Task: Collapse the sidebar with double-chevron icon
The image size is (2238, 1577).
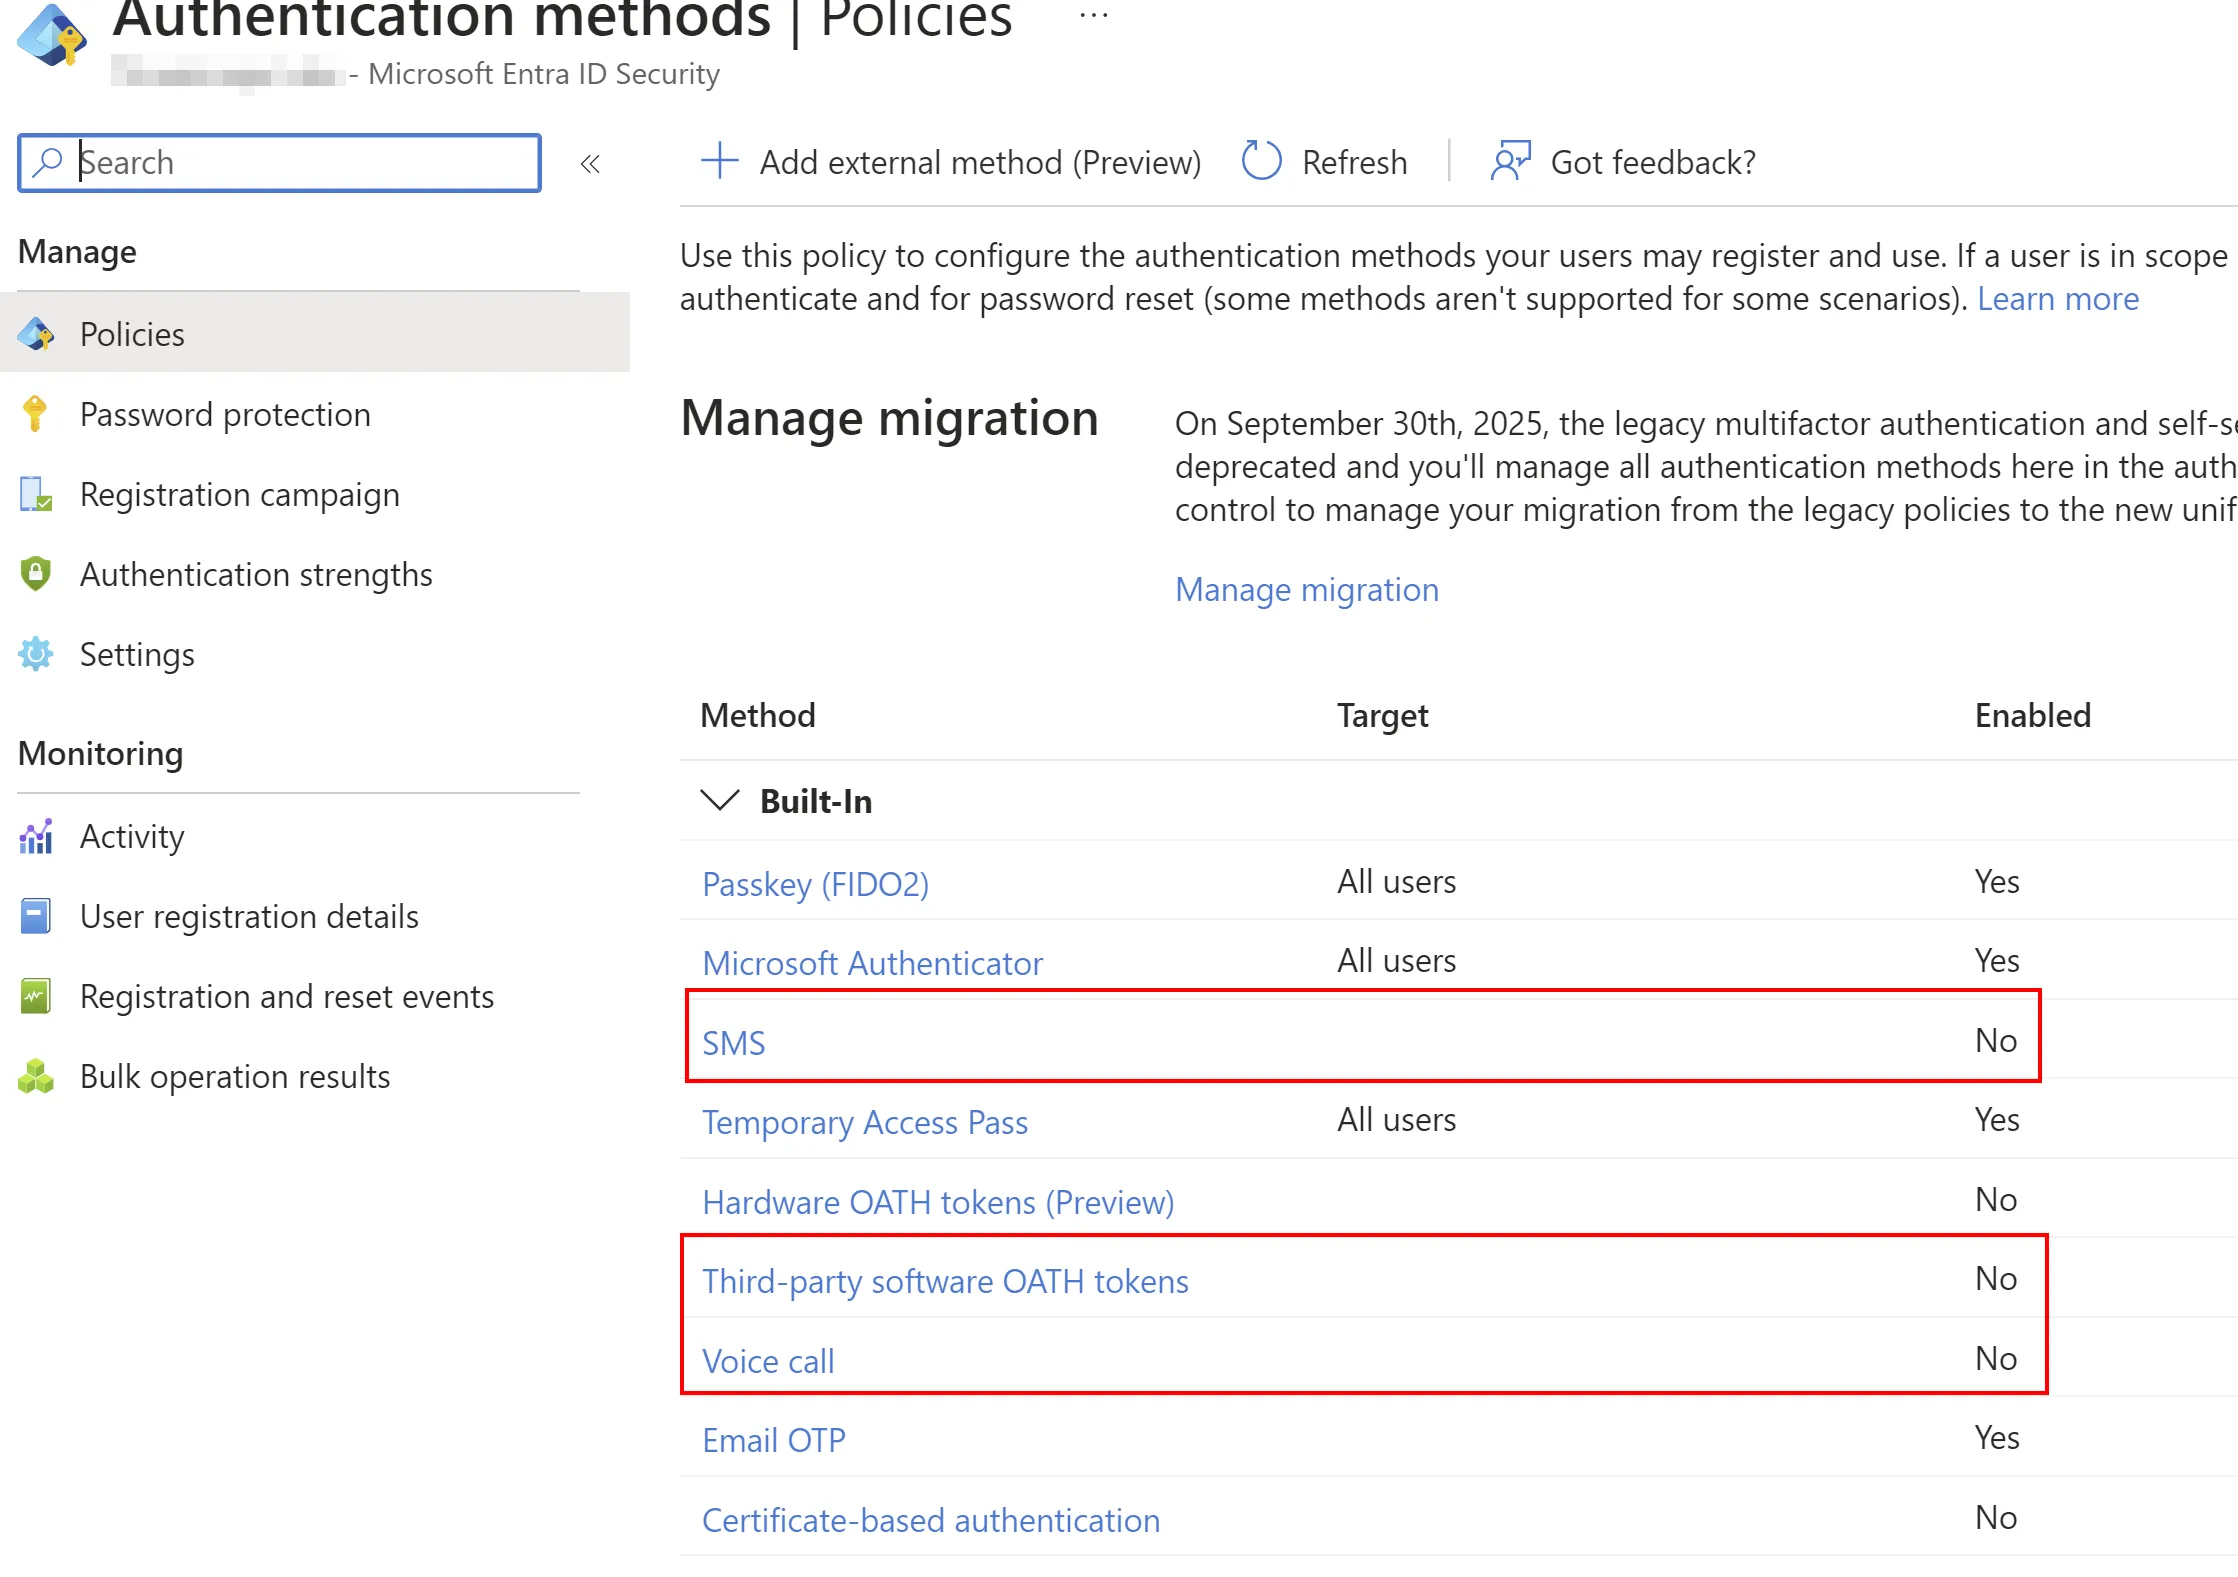Action: [590, 163]
